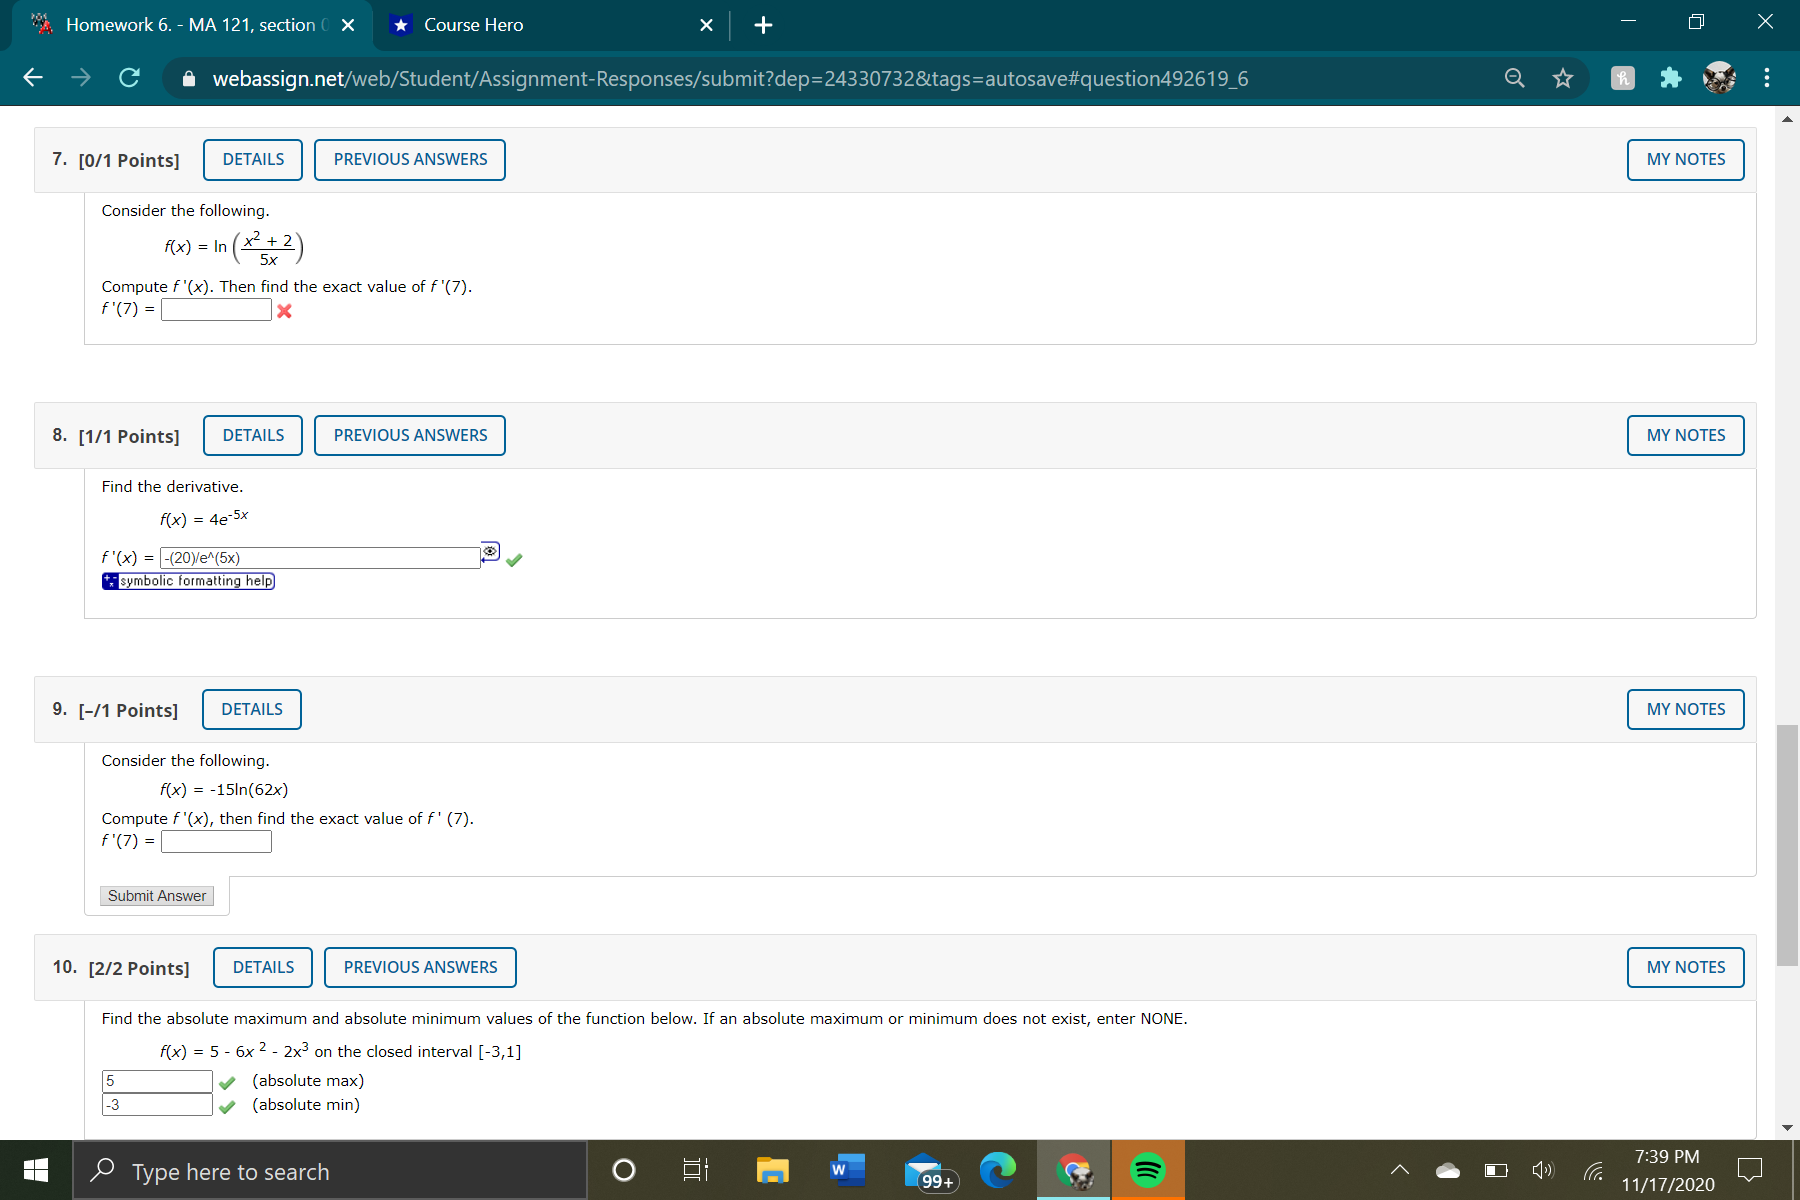Click the OneDrive cloud tray icon
The image size is (1800, 1200).
coord(1447,1170)
